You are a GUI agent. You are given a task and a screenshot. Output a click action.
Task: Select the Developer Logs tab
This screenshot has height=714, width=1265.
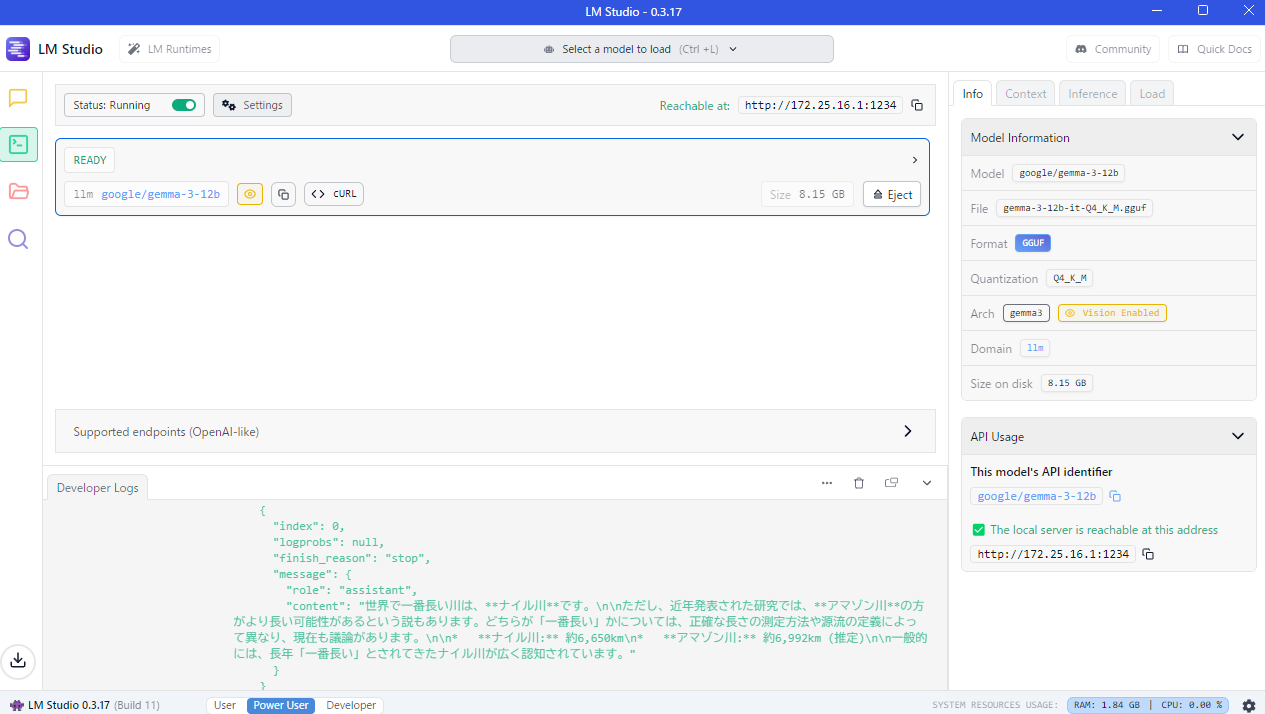98,488
